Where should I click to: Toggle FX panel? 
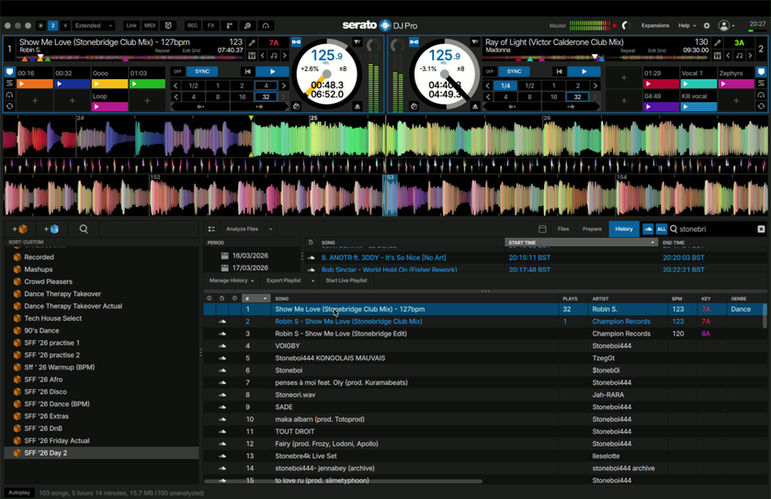pyautogui.click(x=211, y=26)
